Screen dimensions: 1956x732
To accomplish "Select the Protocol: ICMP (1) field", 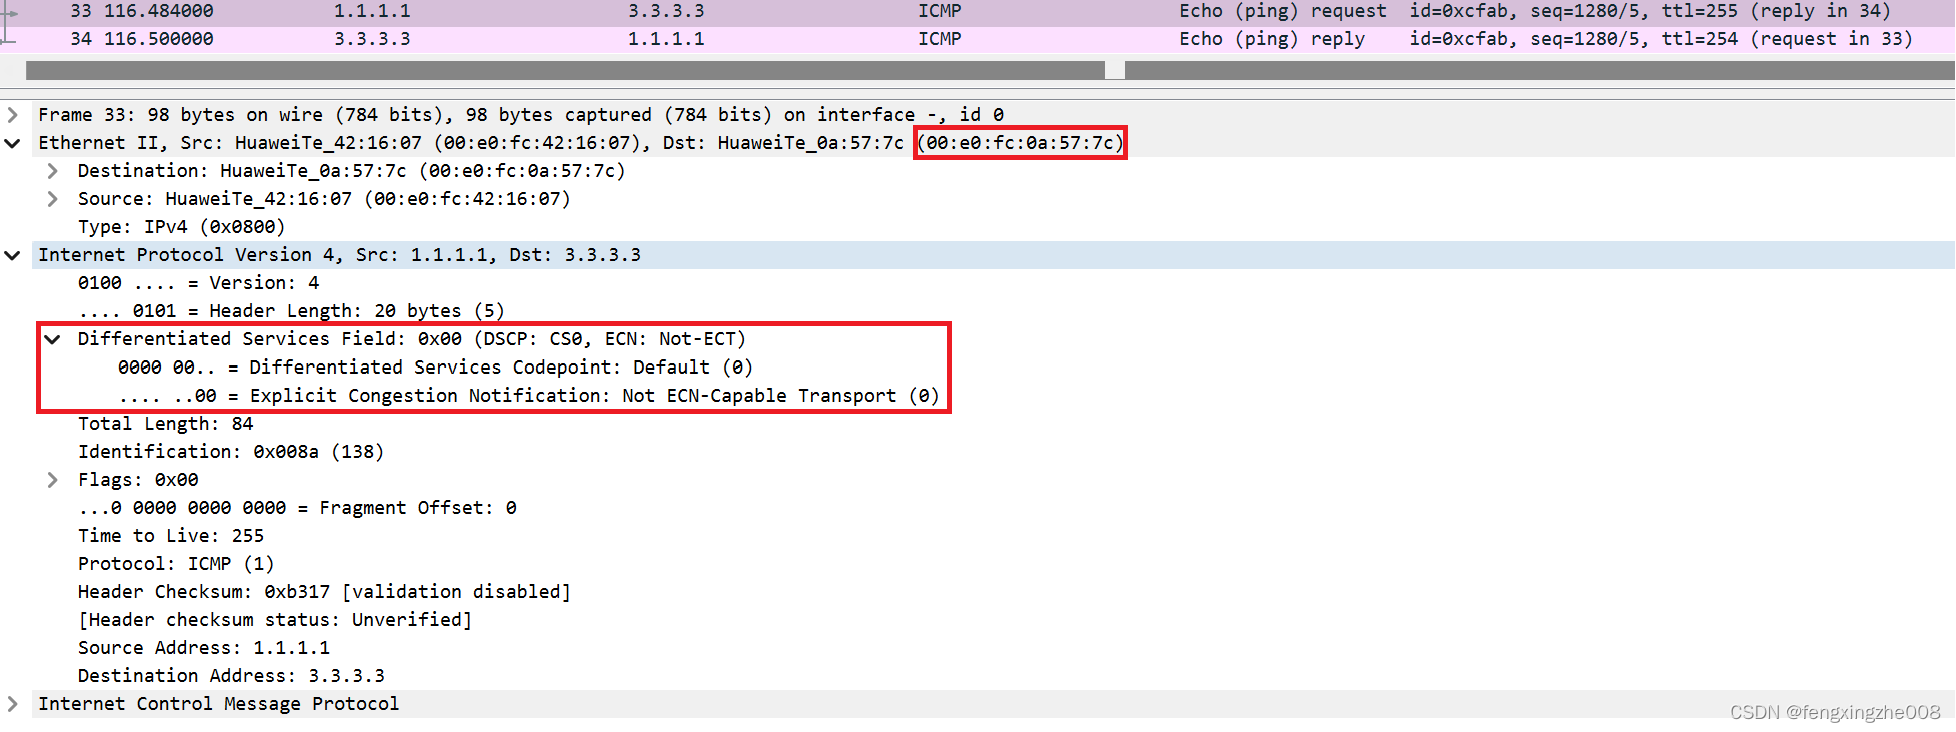I will click(x=176, y=564).
